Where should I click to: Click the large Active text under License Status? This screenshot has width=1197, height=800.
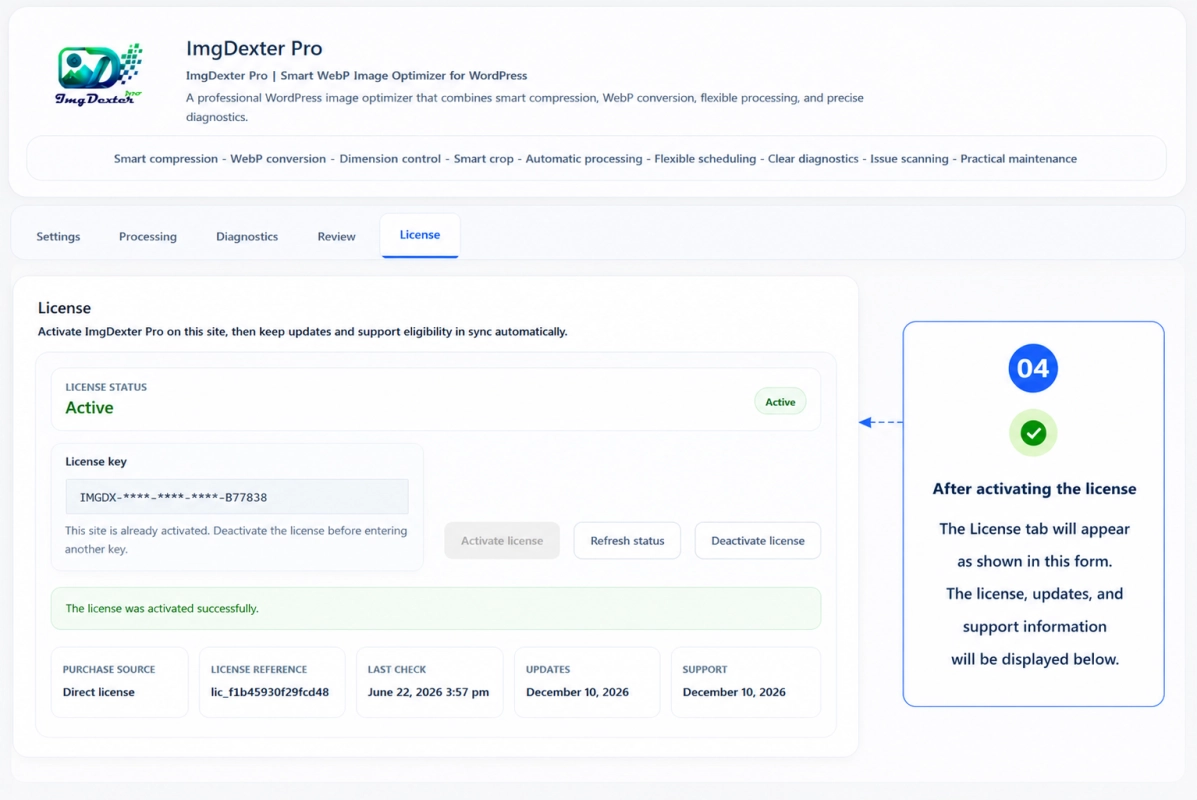tap(89, 408)
